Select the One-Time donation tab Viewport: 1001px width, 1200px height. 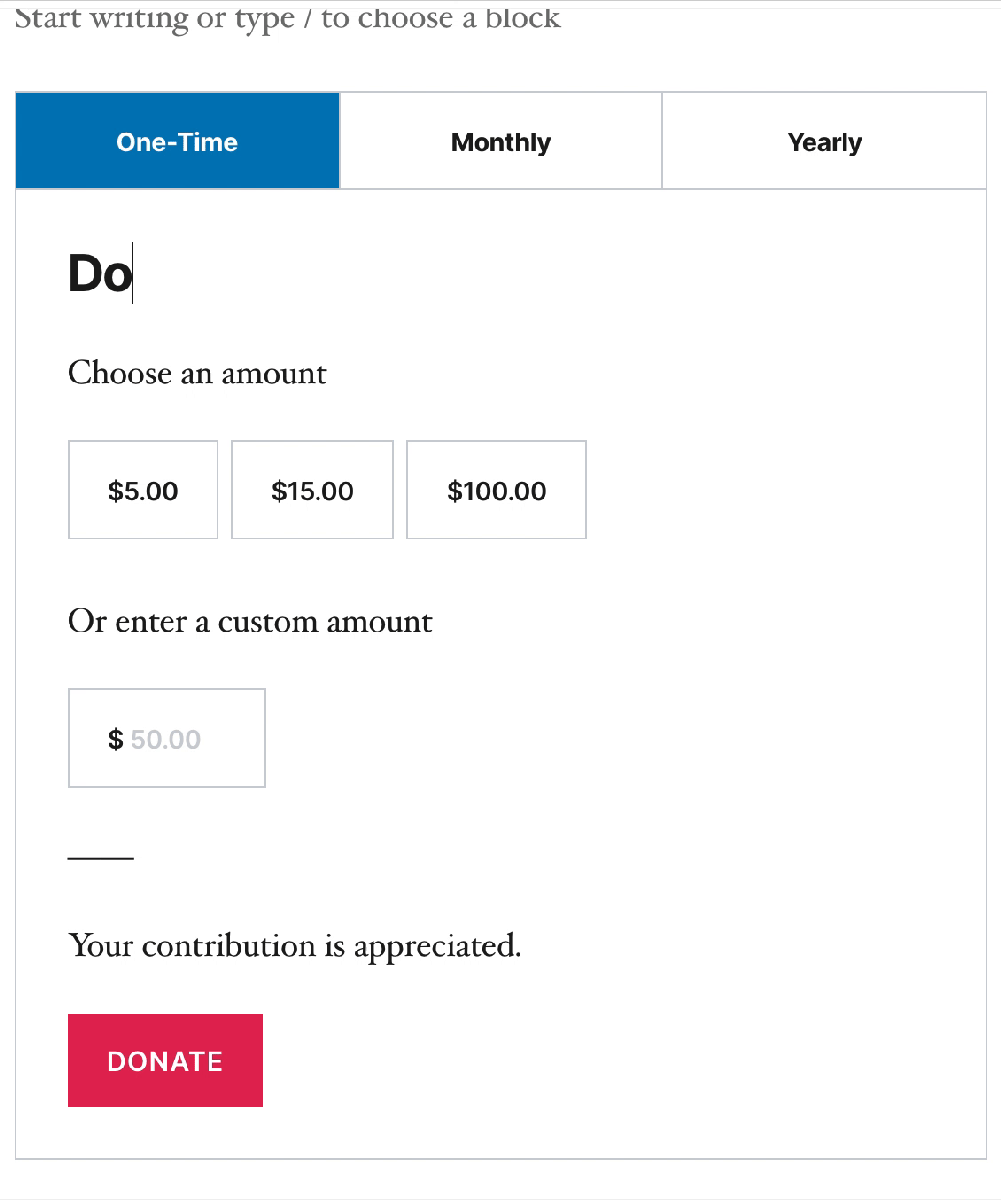coord(177,141)
